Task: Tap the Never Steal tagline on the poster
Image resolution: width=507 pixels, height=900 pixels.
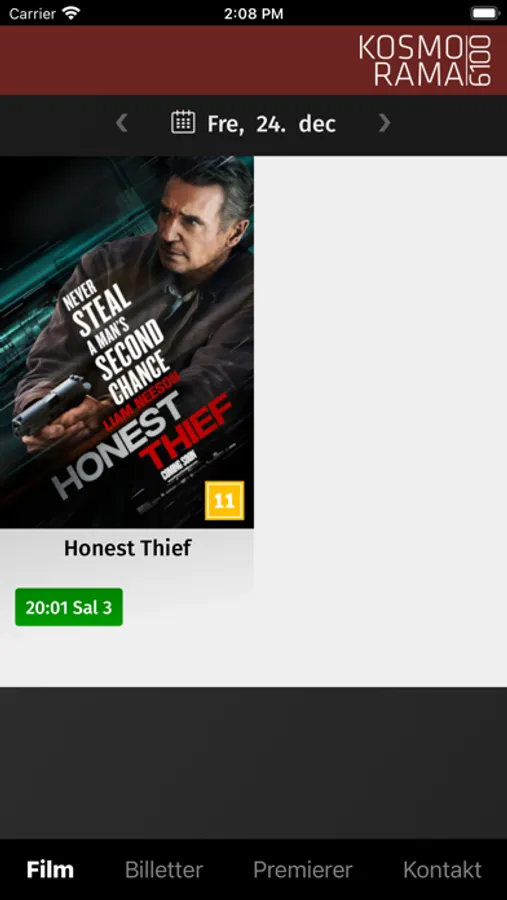Action: click(x=117, y=342)
